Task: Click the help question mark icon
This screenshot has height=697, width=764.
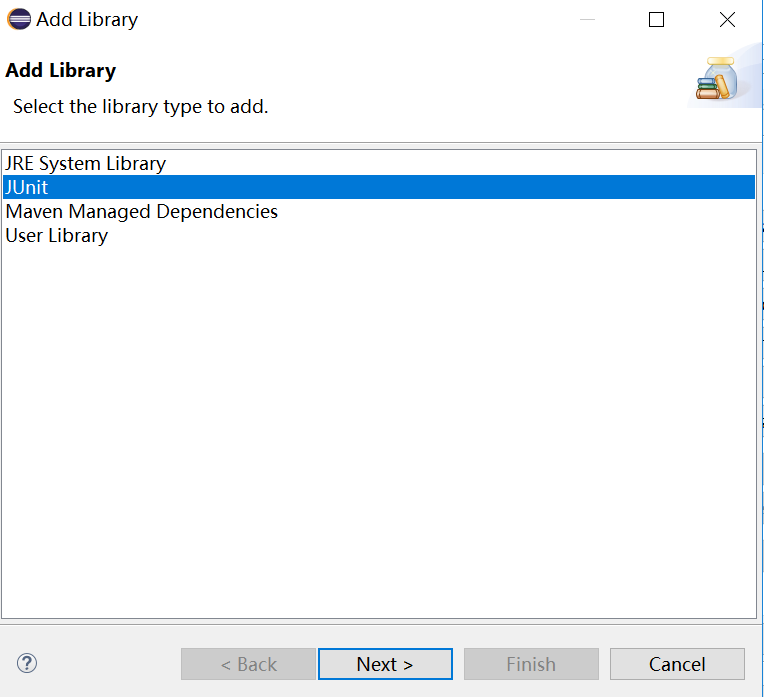Action: pos(27,663)
